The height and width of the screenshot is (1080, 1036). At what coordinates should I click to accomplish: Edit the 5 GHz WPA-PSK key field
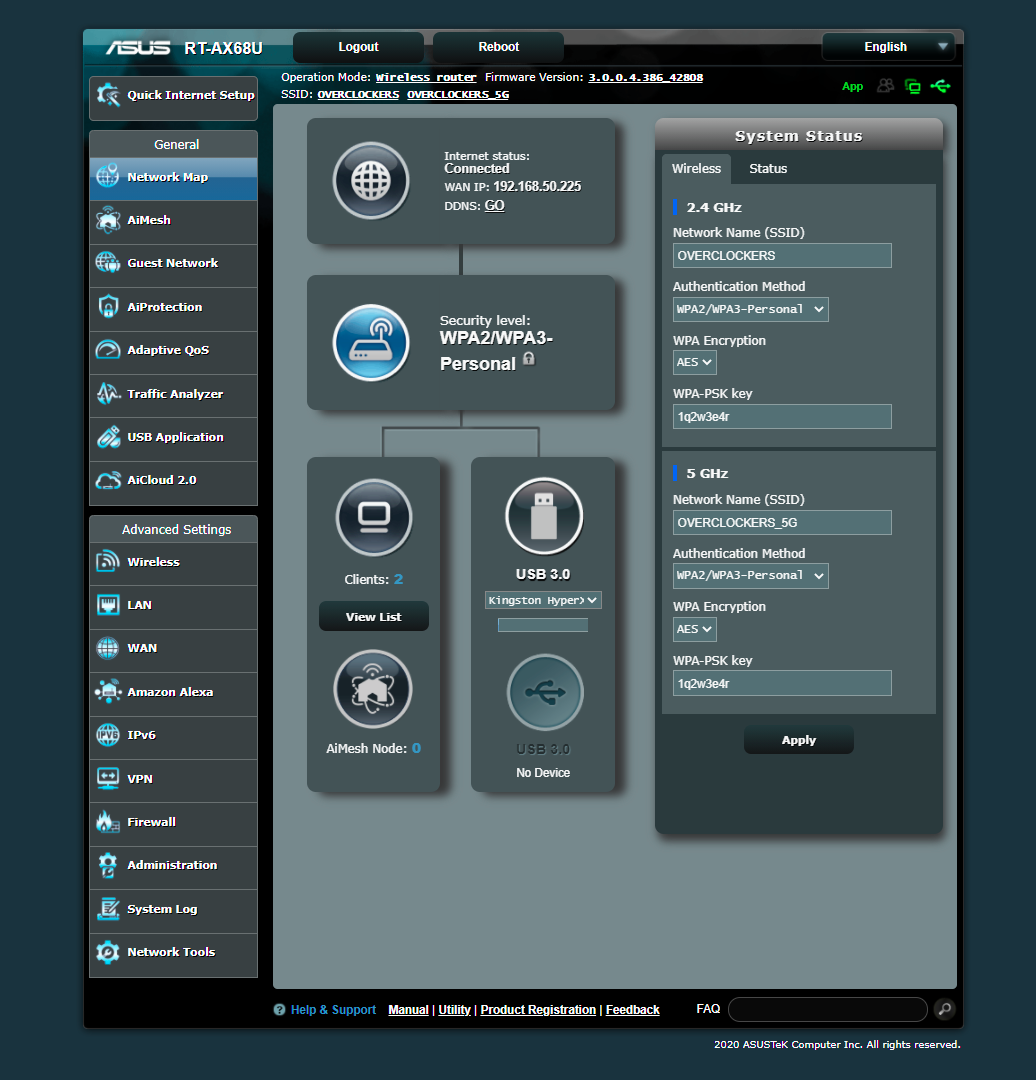(782, 683)
